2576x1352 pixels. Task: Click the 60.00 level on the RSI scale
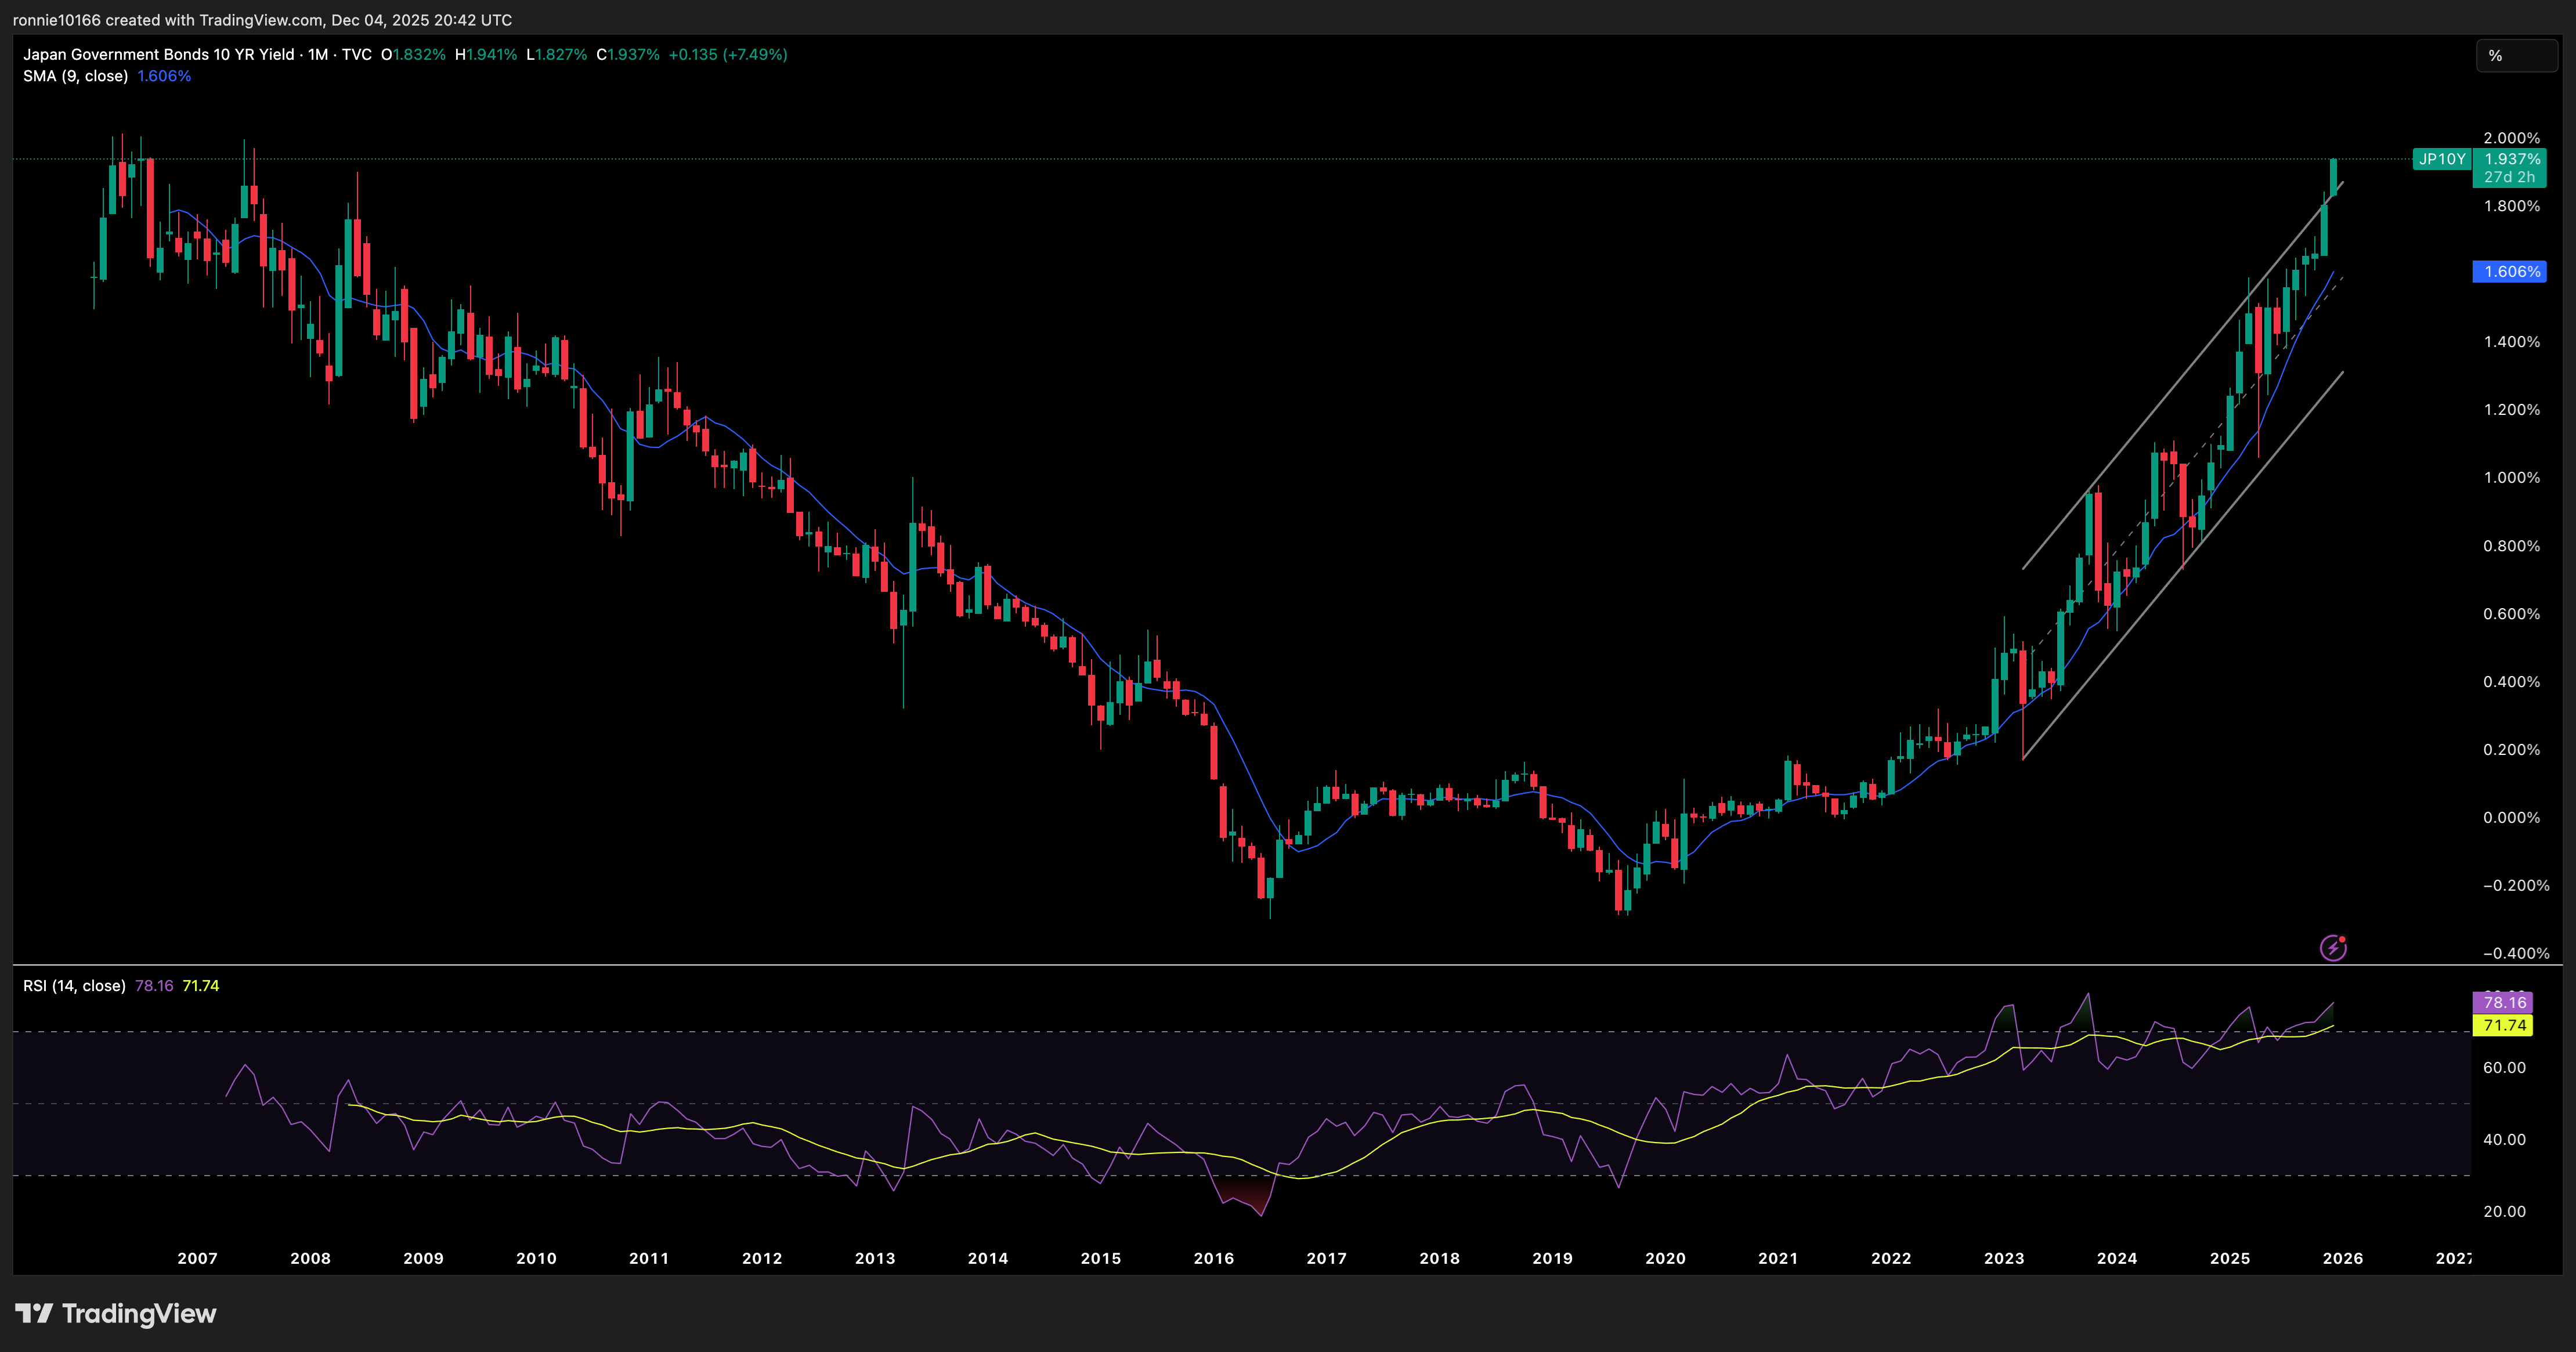point(2505,1067)
